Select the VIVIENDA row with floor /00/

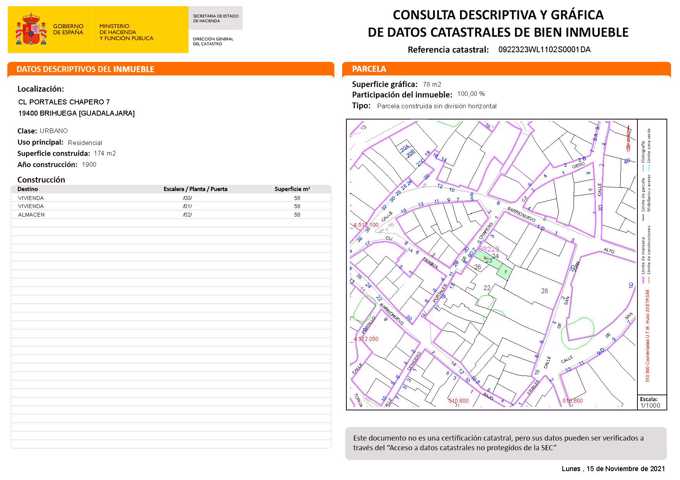(x=171, y=198)
